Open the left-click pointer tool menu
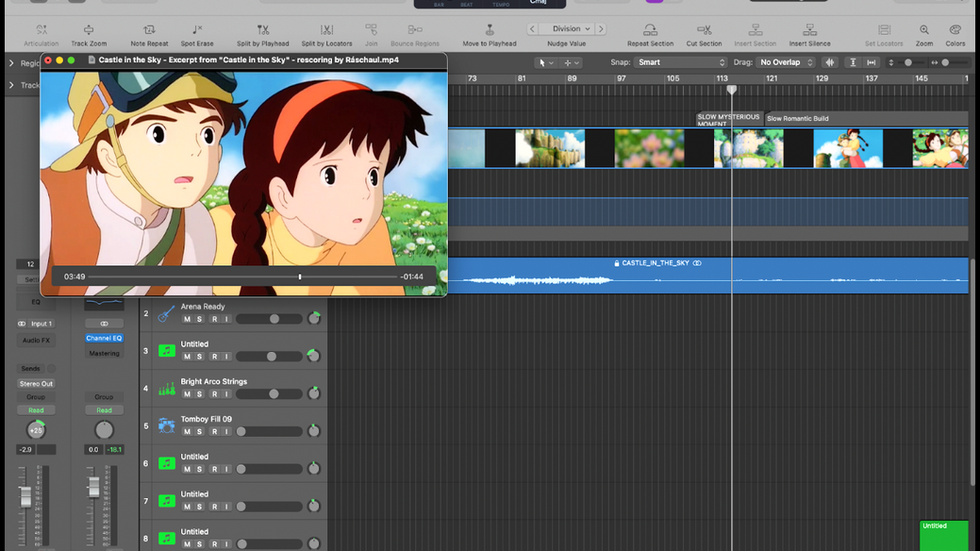 pyautogui.click(x=546, y=62)
